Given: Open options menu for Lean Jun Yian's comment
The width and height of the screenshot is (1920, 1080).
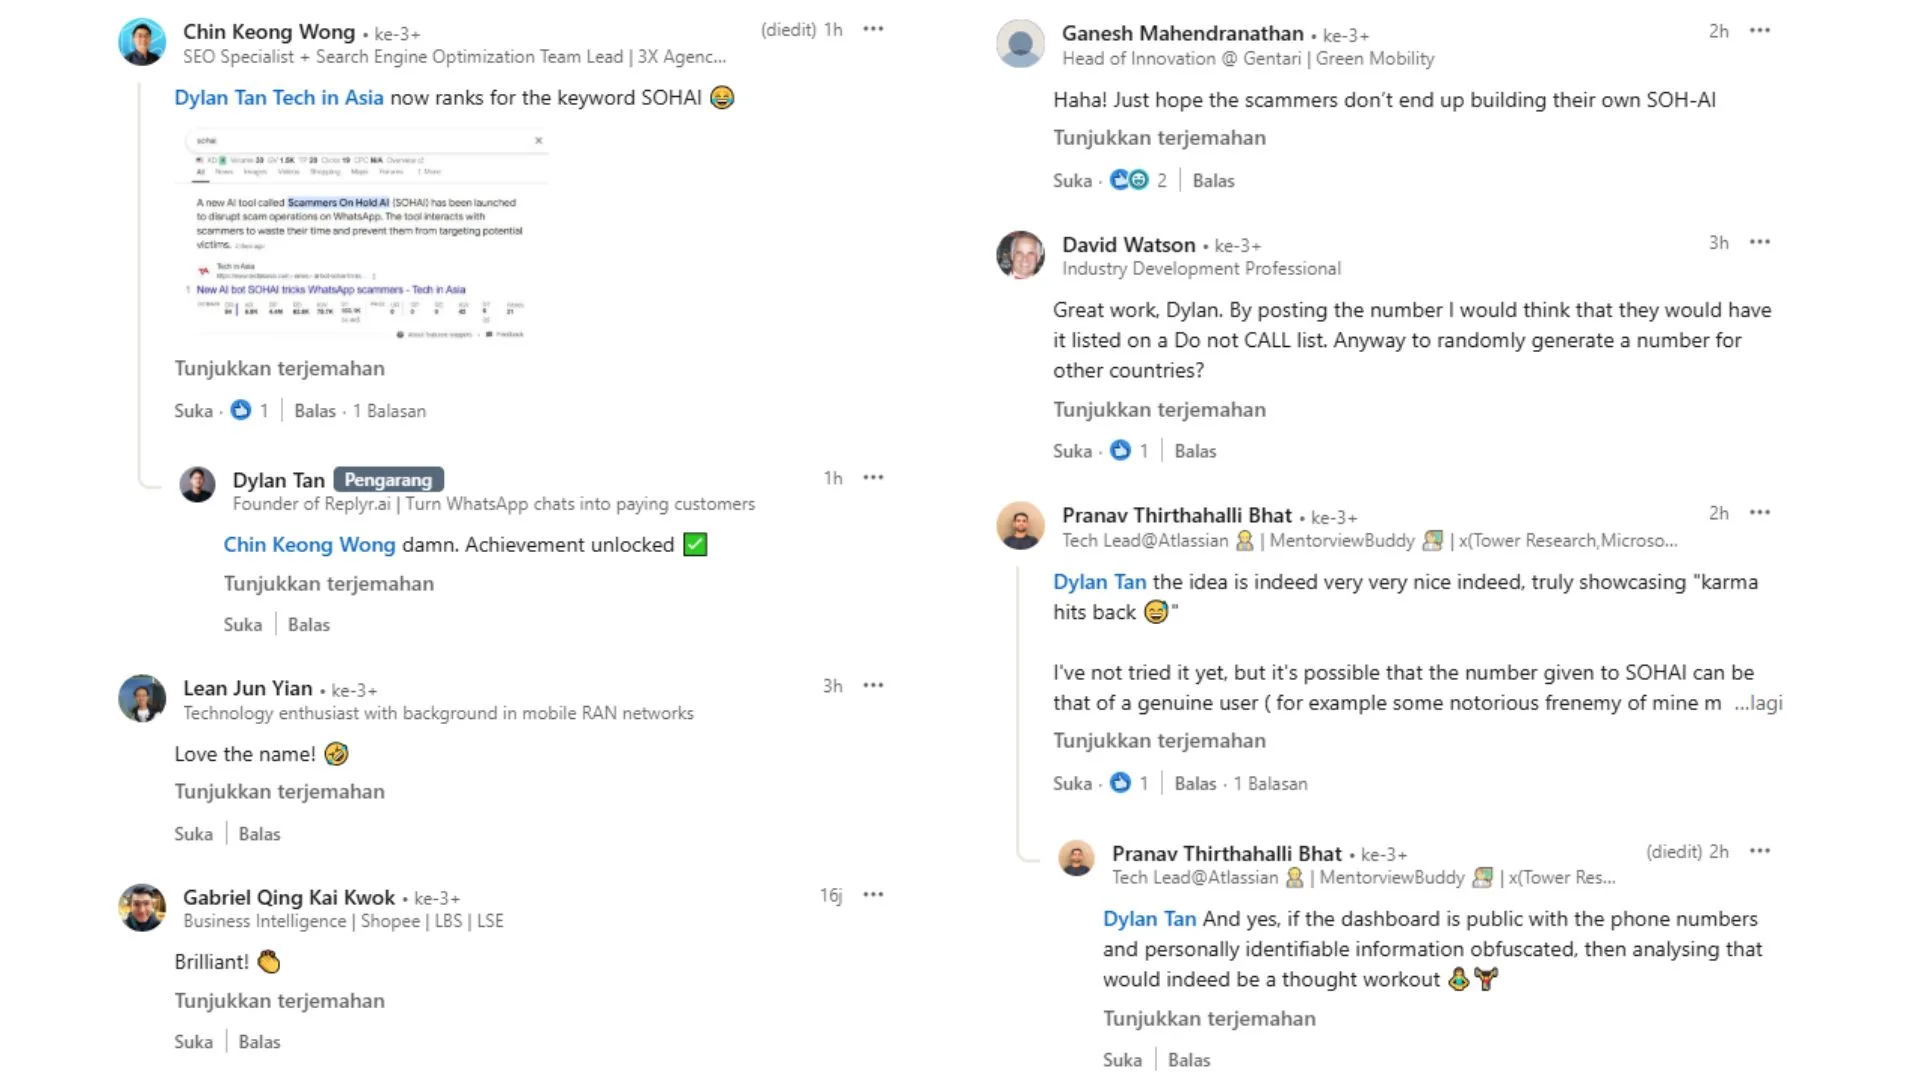Looking at the screenshot, I should point(873,686).
